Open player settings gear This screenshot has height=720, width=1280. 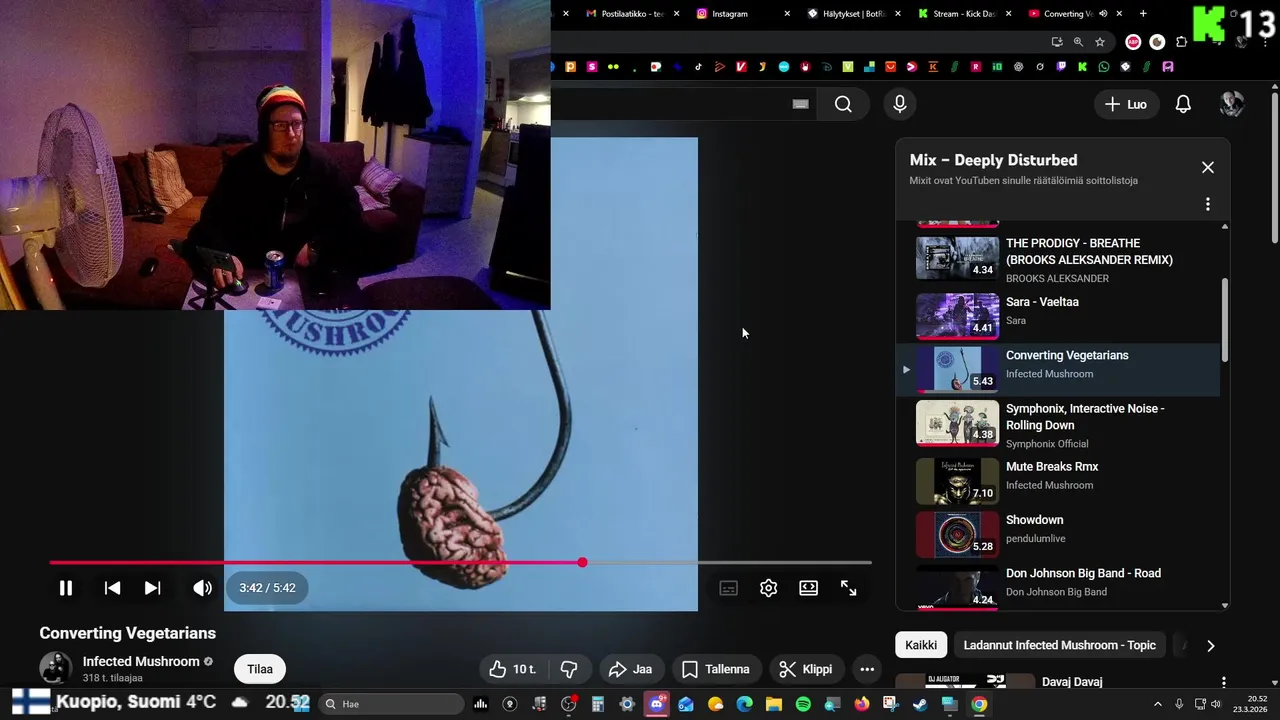tap(768, 588)
